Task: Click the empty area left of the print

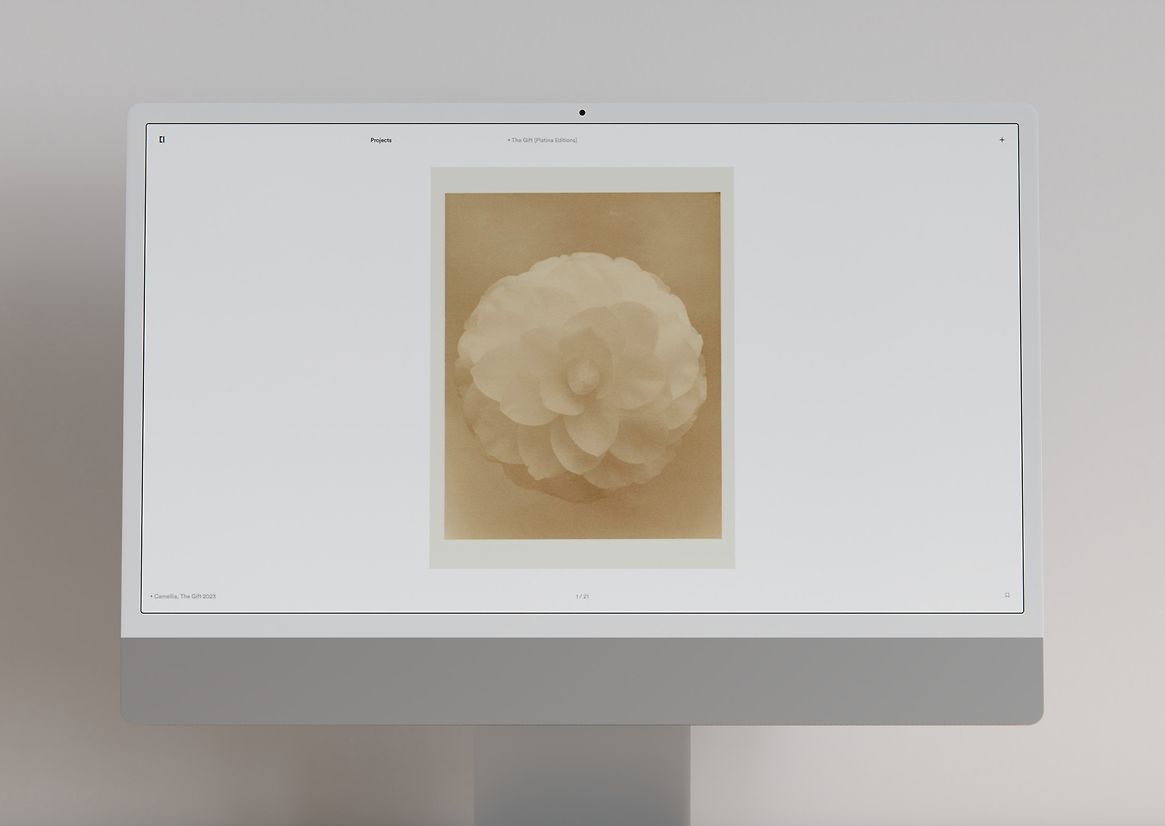Action: tap(290, 370)
